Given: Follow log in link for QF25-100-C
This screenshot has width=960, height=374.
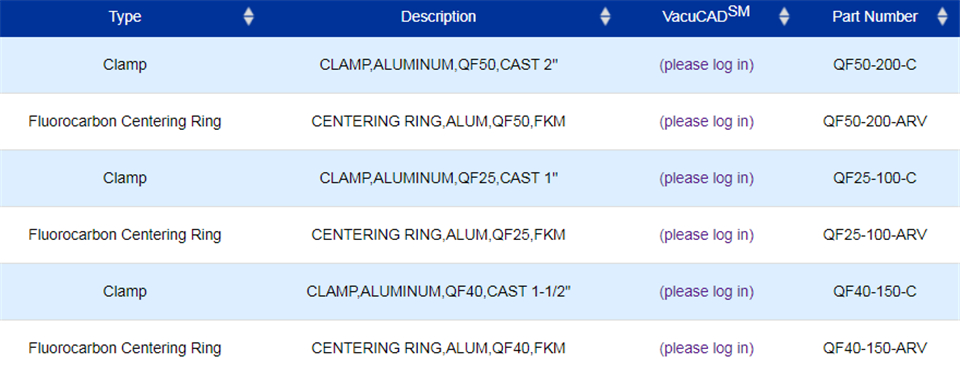Looking at the screenshot, I should click(707, 178).
